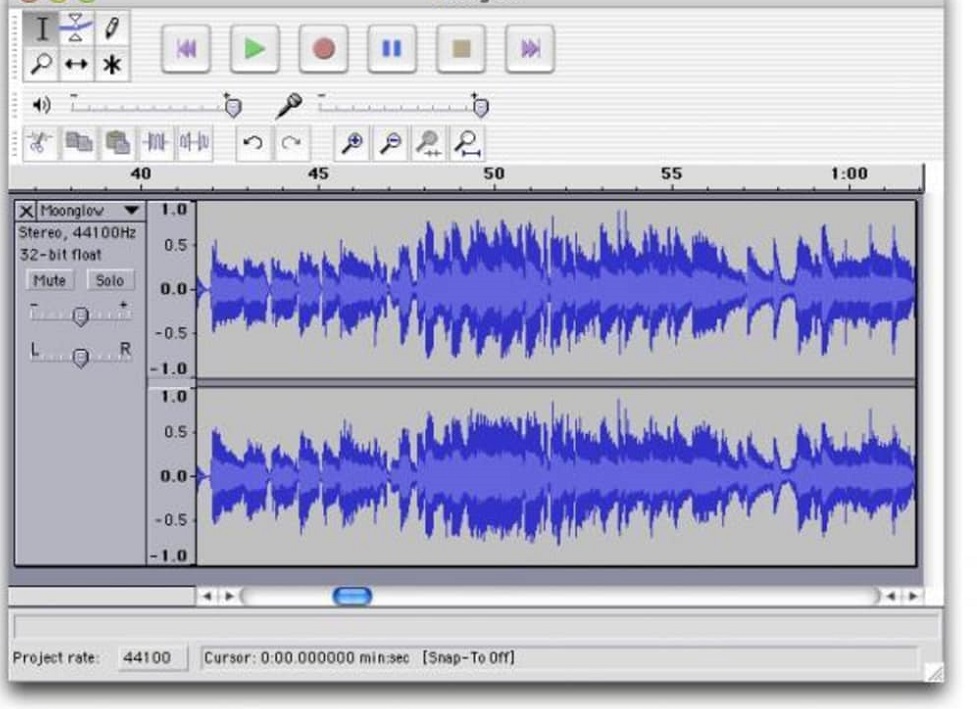The width and height of the screenshot is (977, 709).
Task: Click the timeline ruler at 45
Action: coord(318,174)
